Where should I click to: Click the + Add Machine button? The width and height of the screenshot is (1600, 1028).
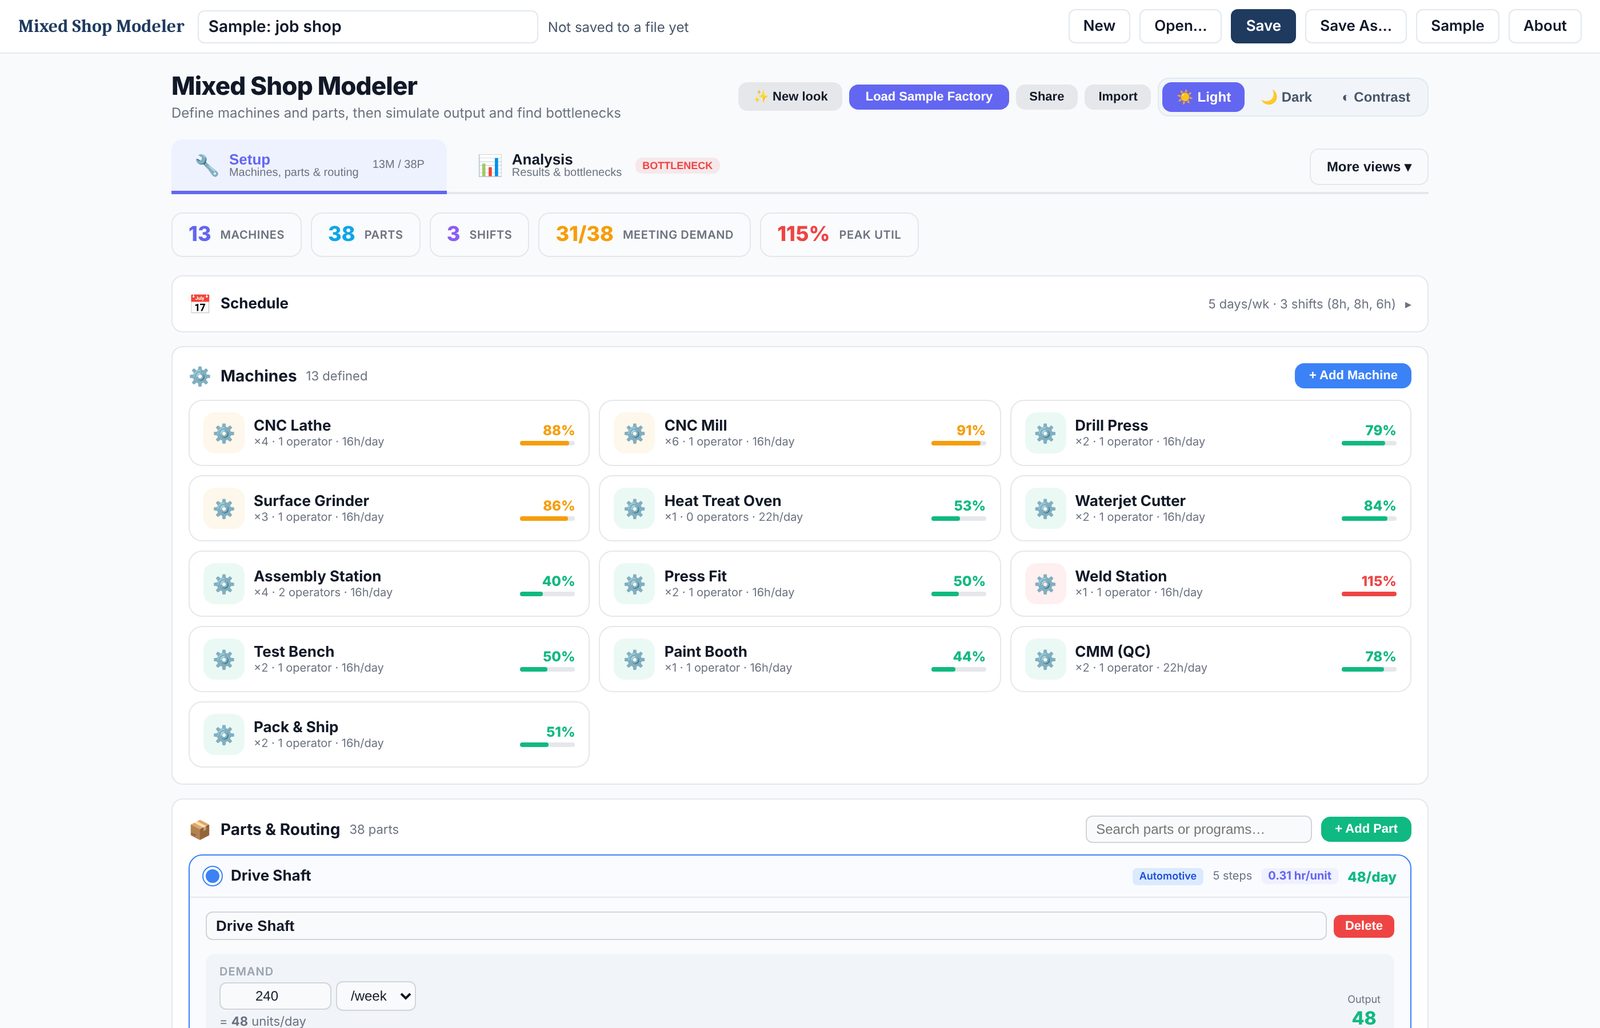[x=1353, y=375]
